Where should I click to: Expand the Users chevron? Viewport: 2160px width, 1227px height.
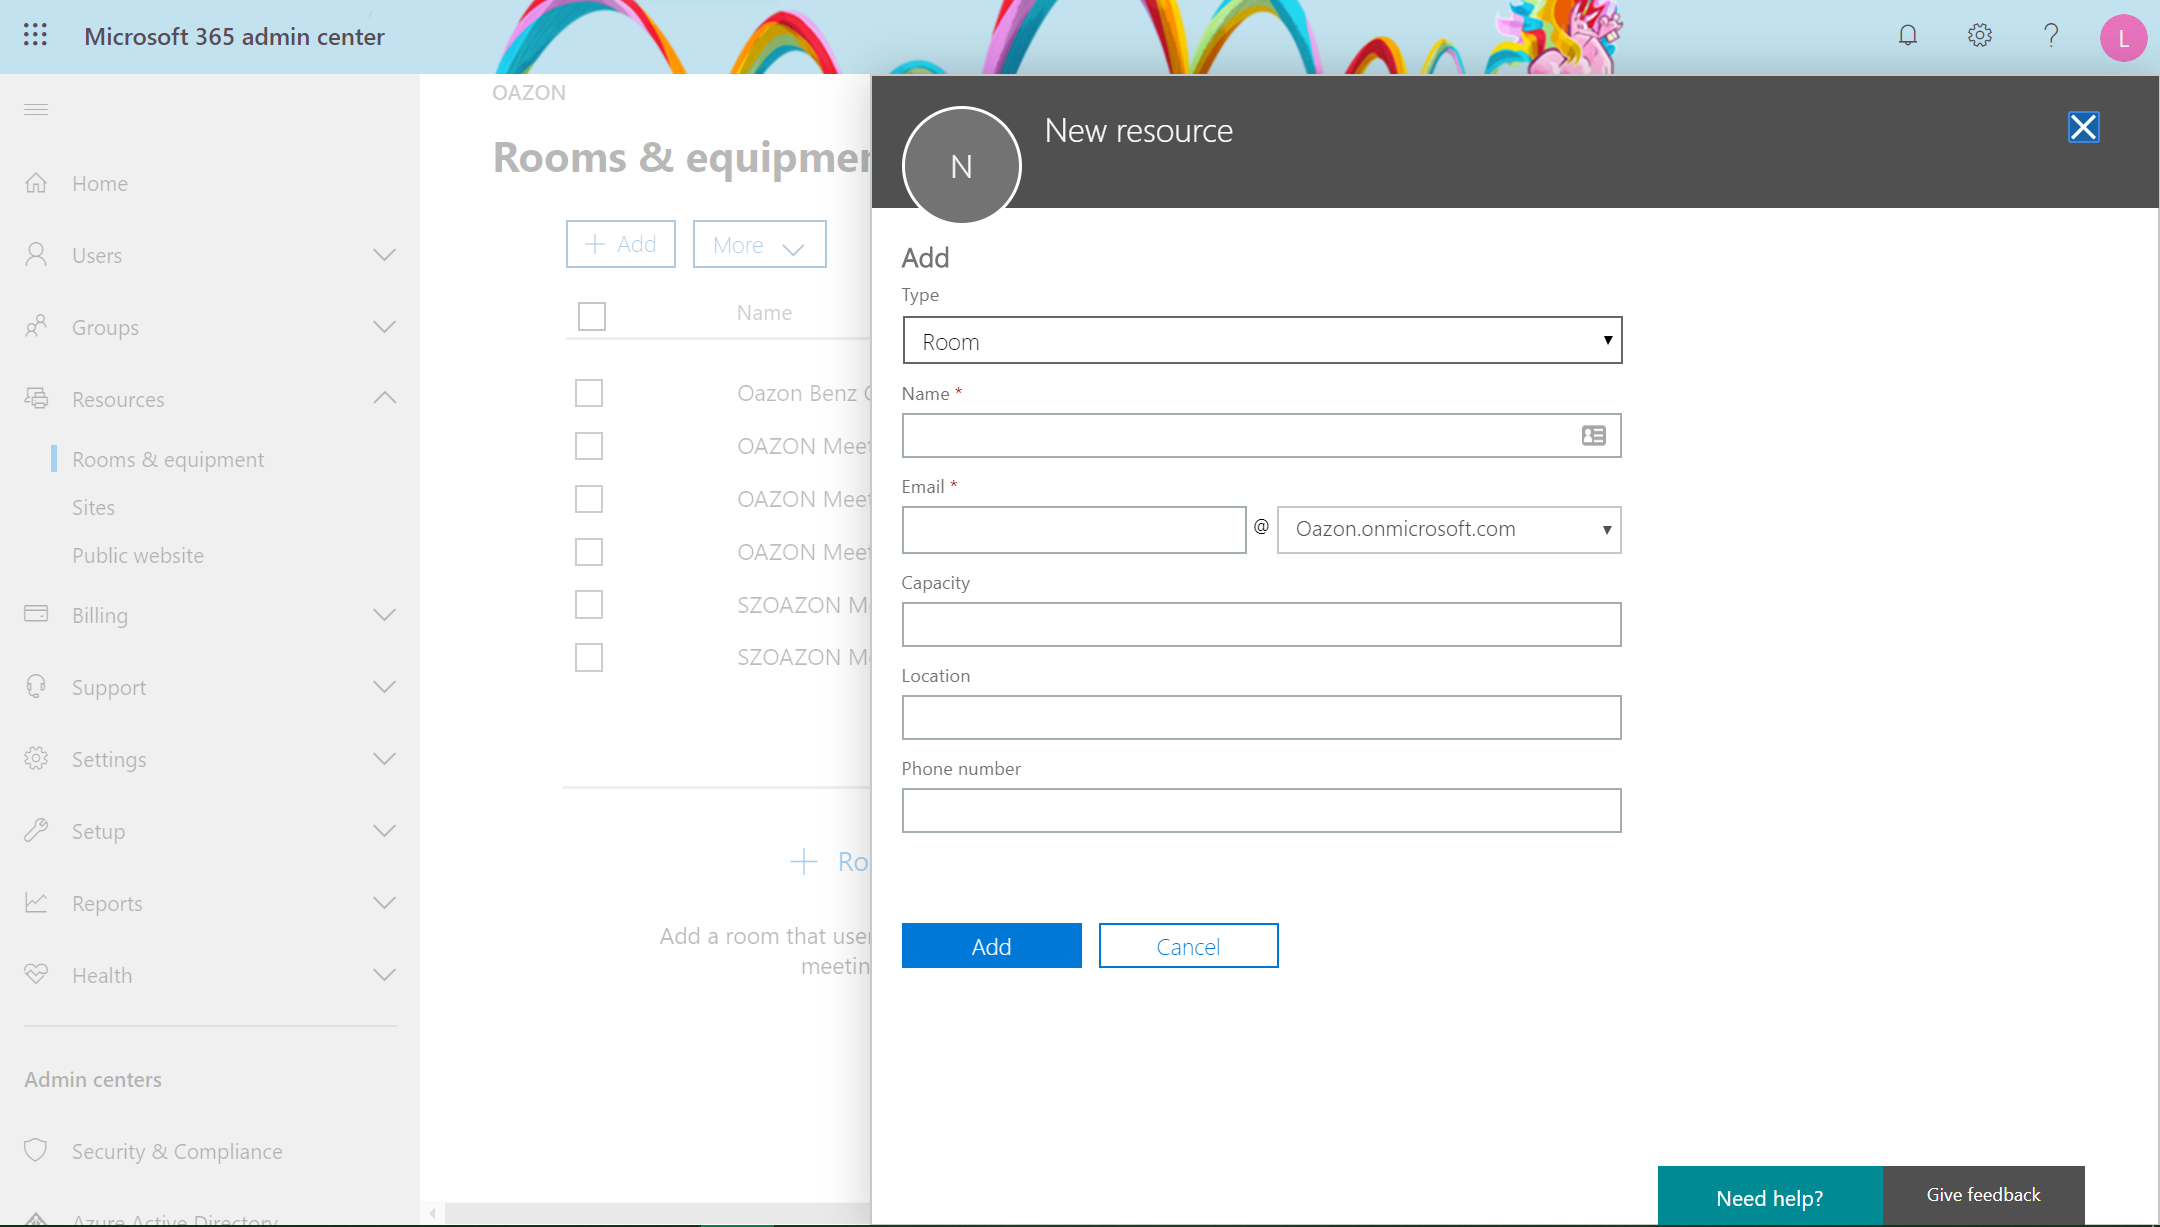click(384, 255)
